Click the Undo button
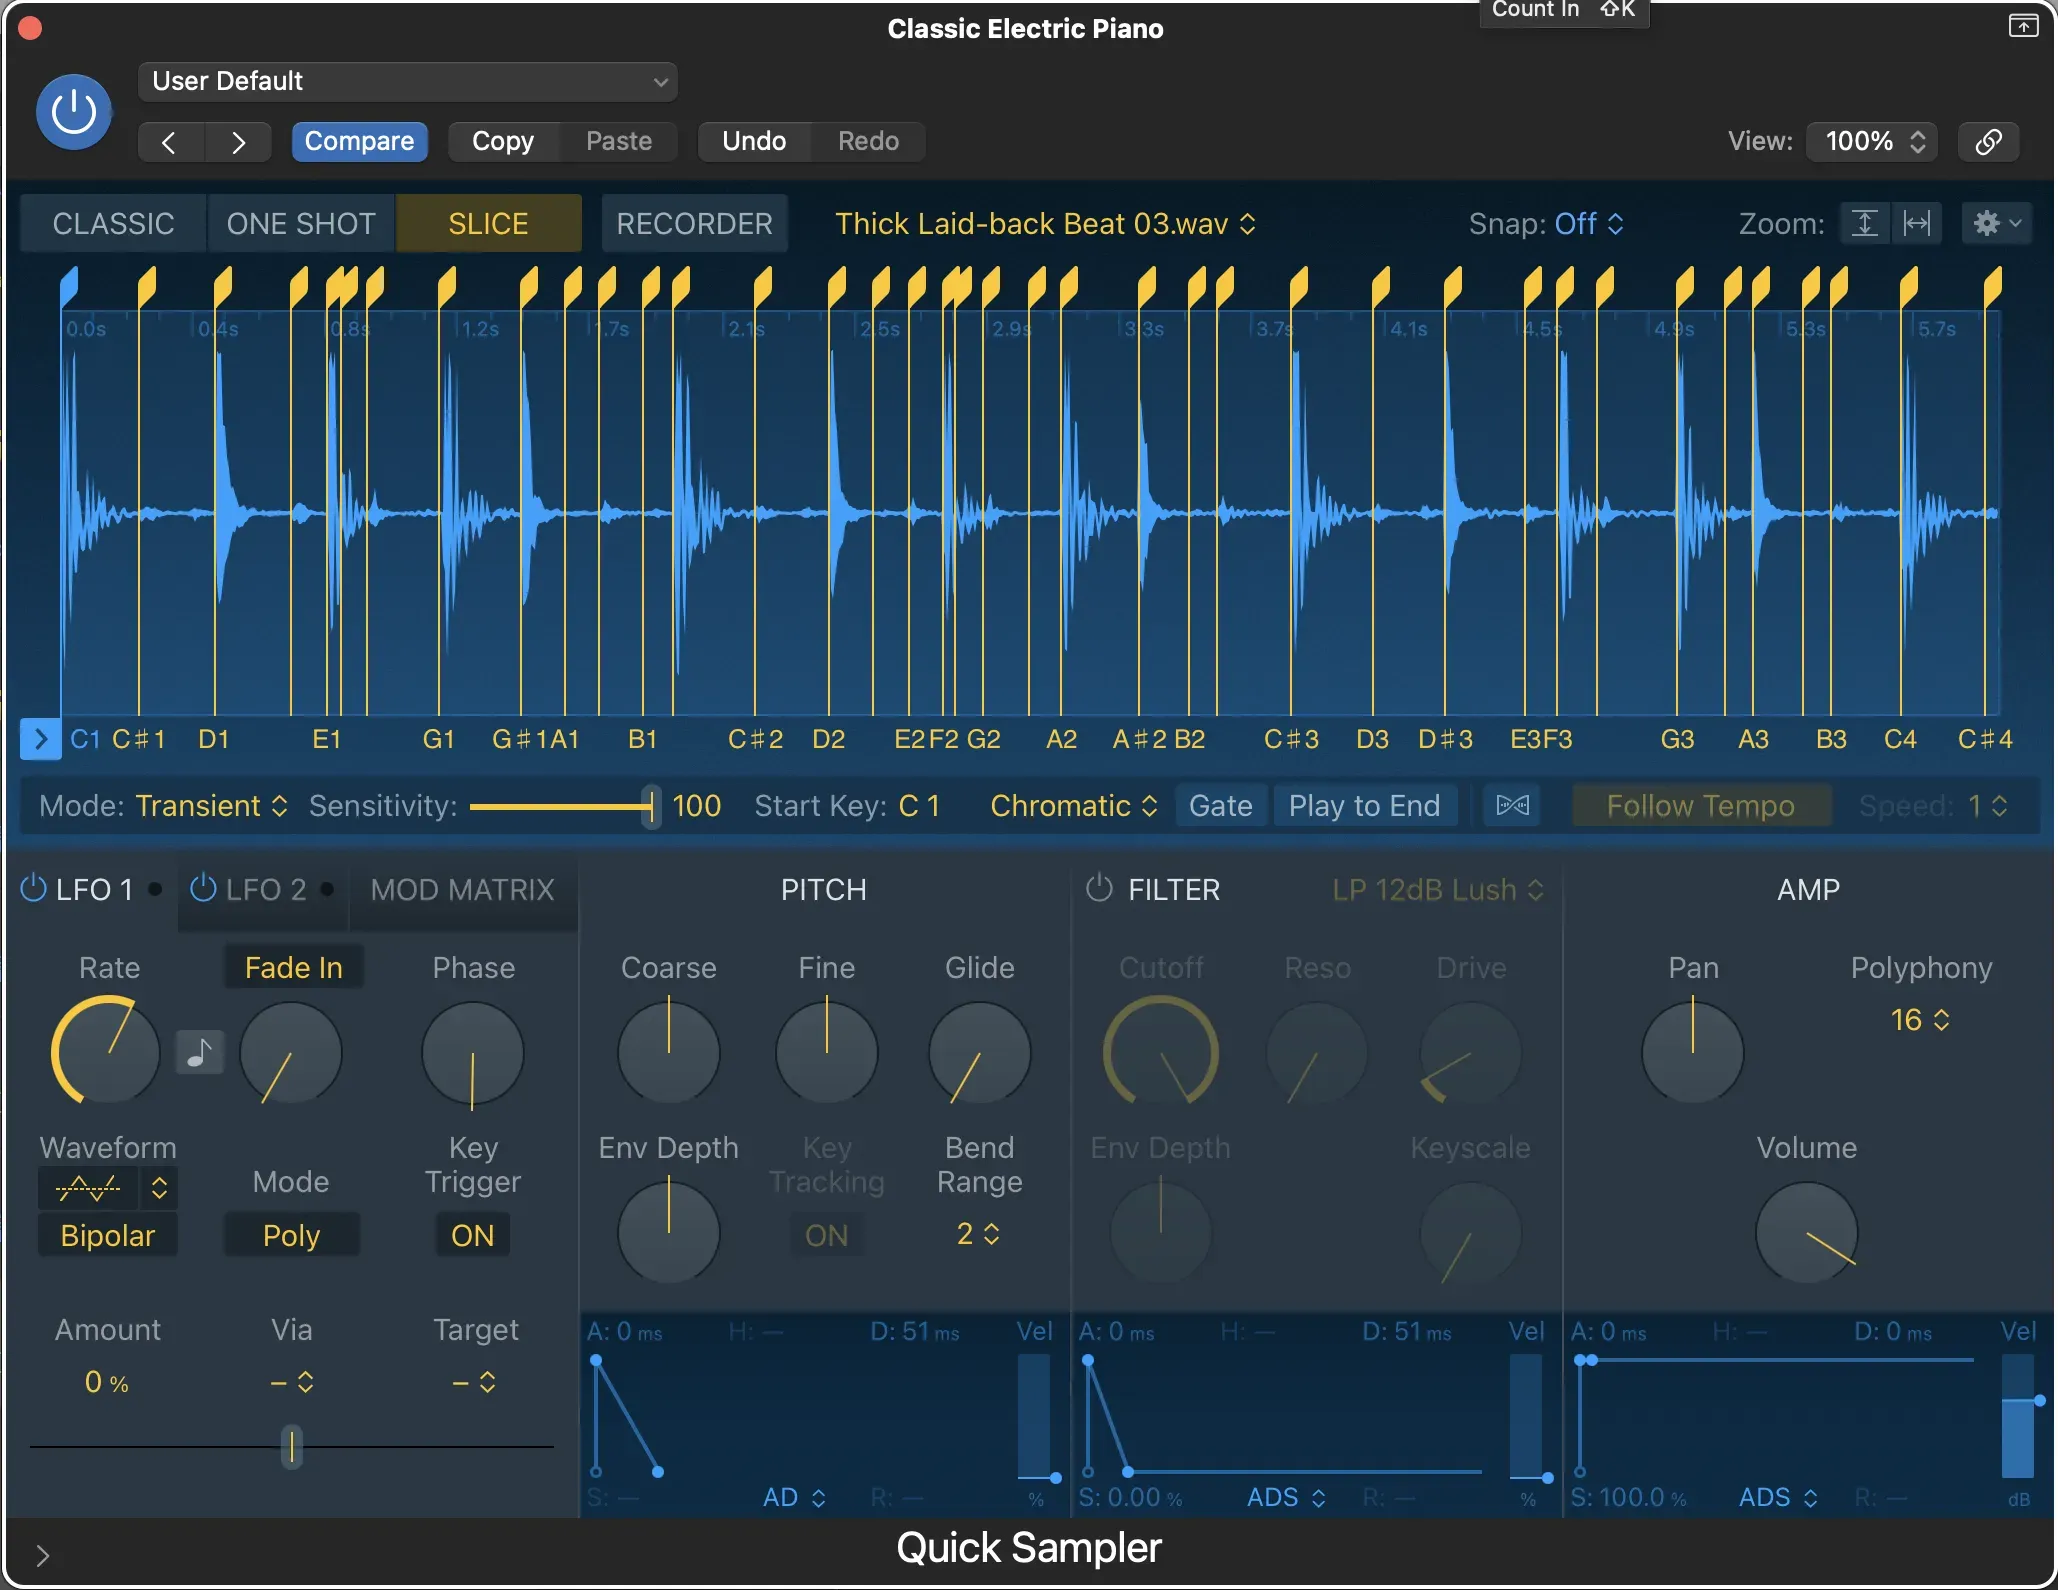The image size is (2058, 1590). click(x=754, y=141)
